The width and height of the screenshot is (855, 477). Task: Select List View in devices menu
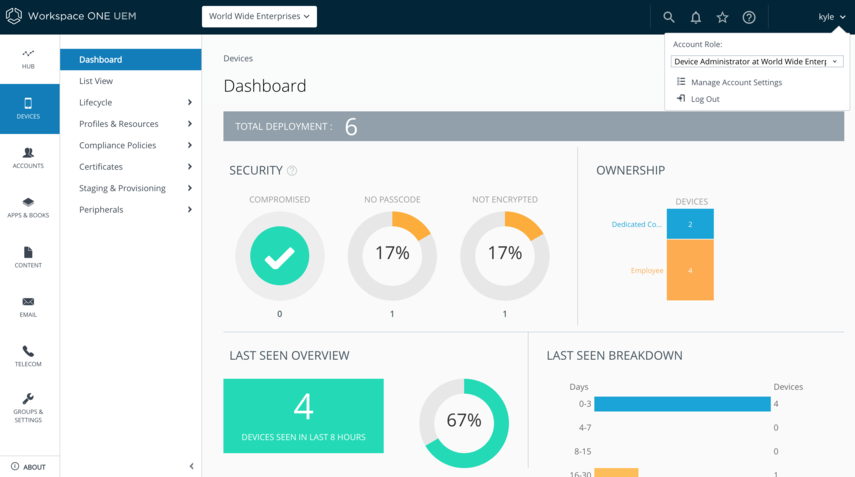[x=96, y=81]
